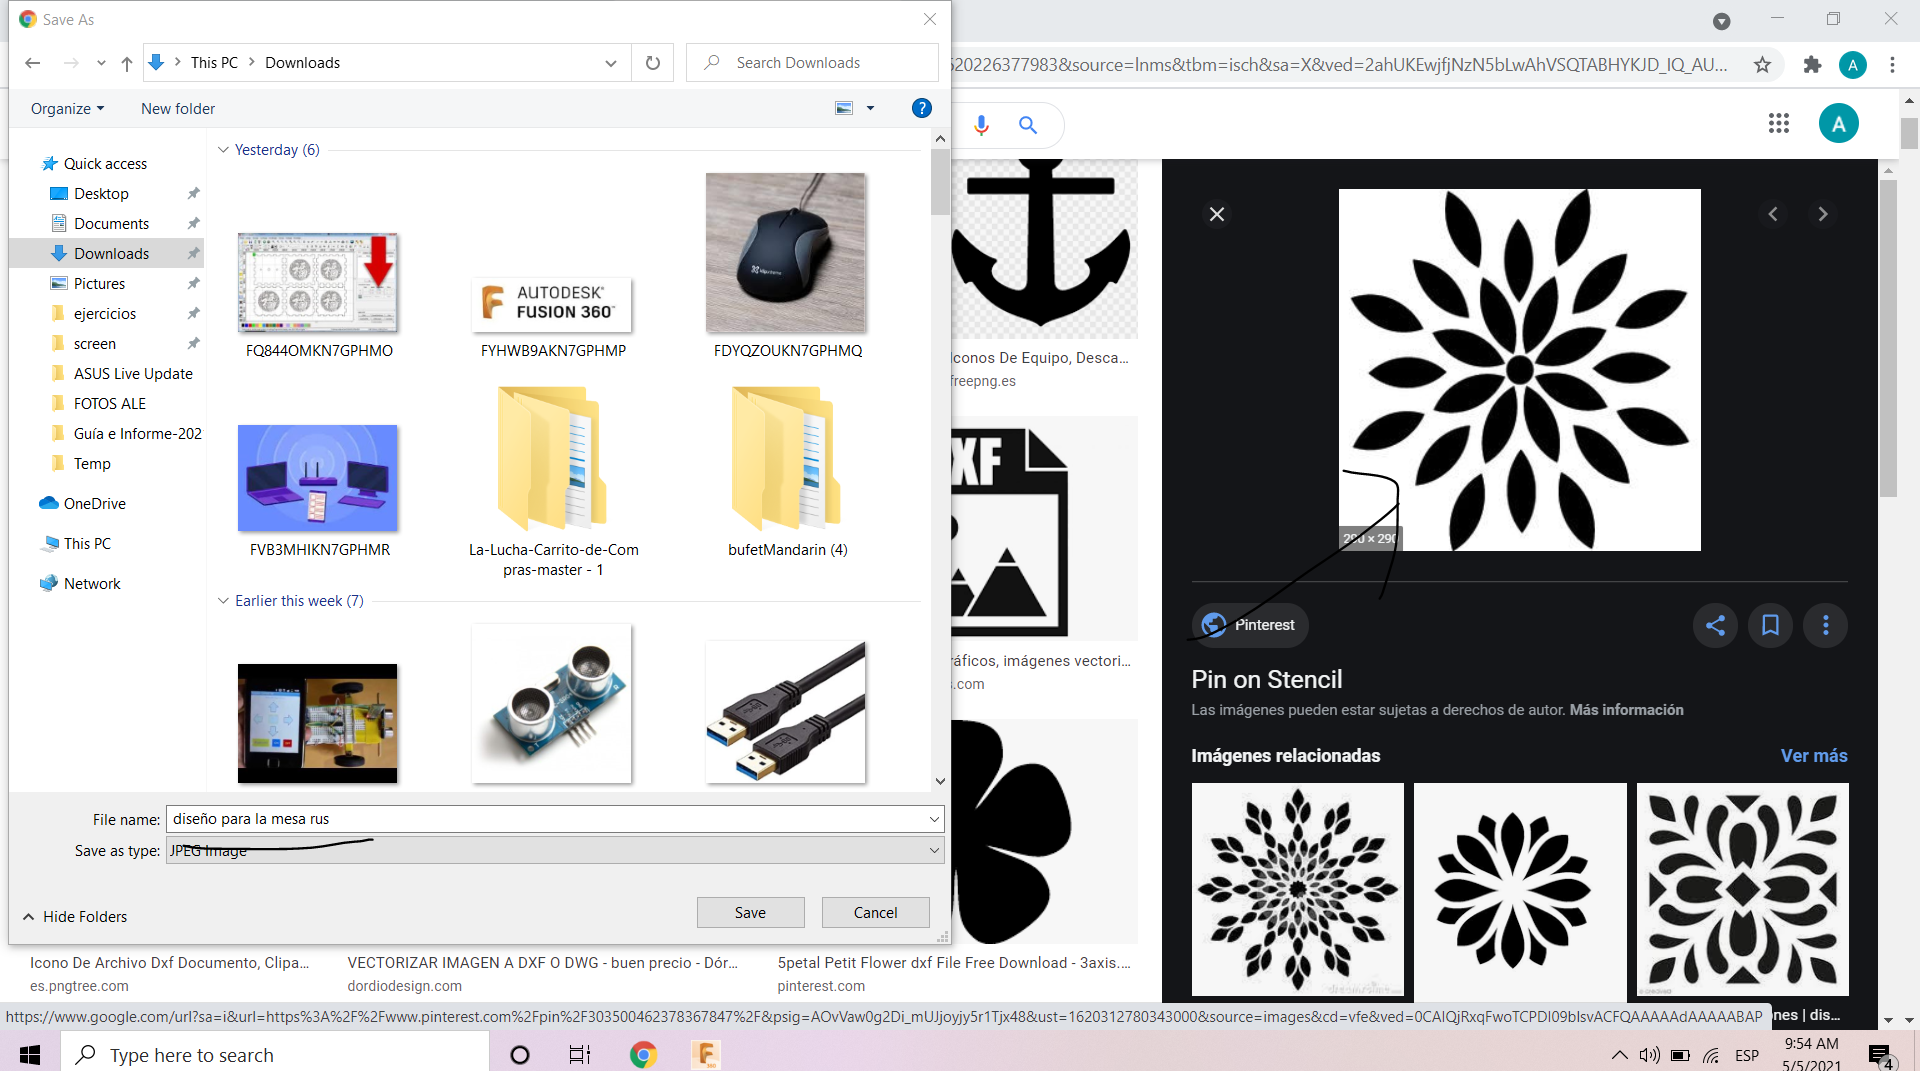Open Documents in the sidebar

(111, 223)
